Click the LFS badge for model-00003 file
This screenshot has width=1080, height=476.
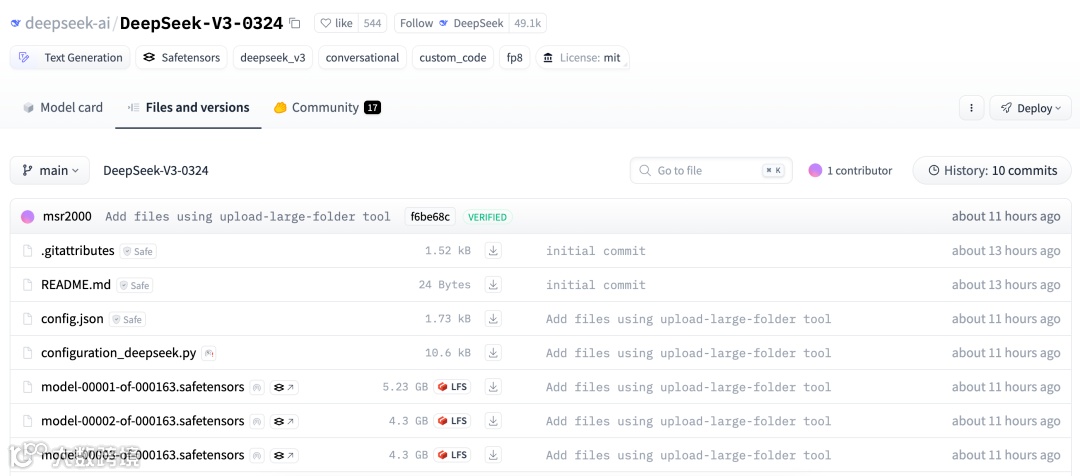(x=452, y=455)
